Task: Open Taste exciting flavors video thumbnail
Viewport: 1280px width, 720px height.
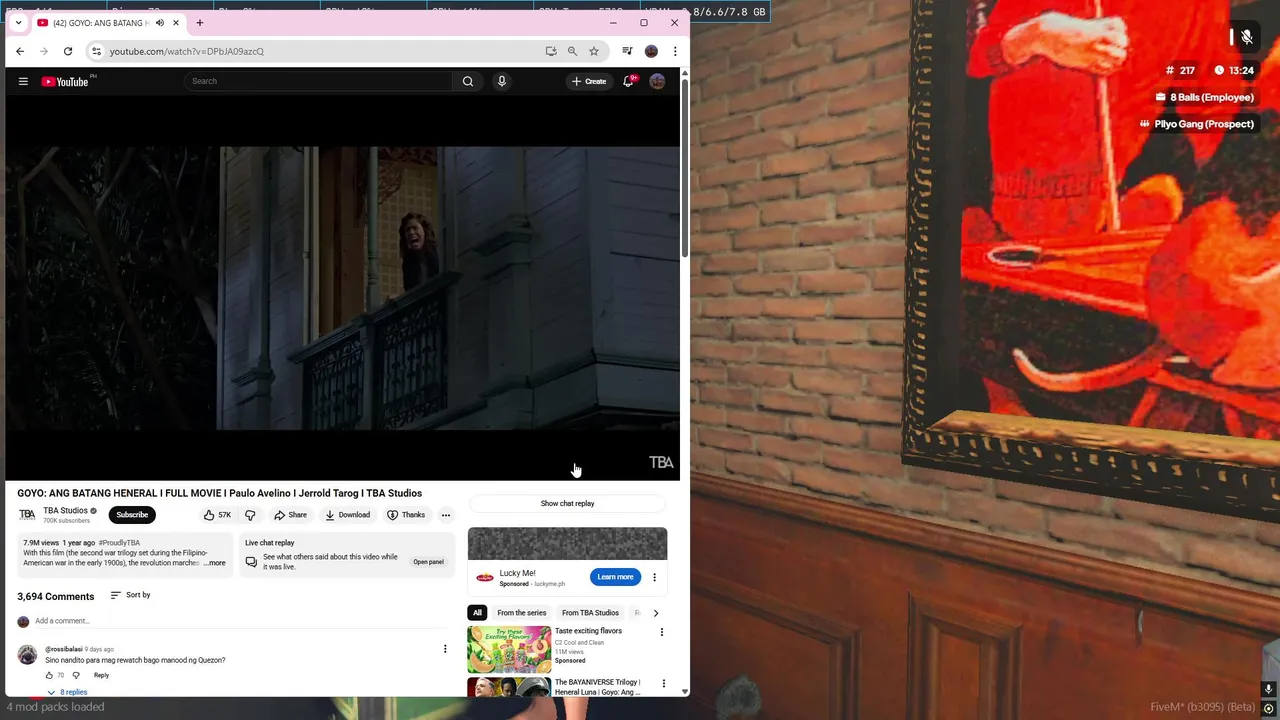Action: pos(509,649)
